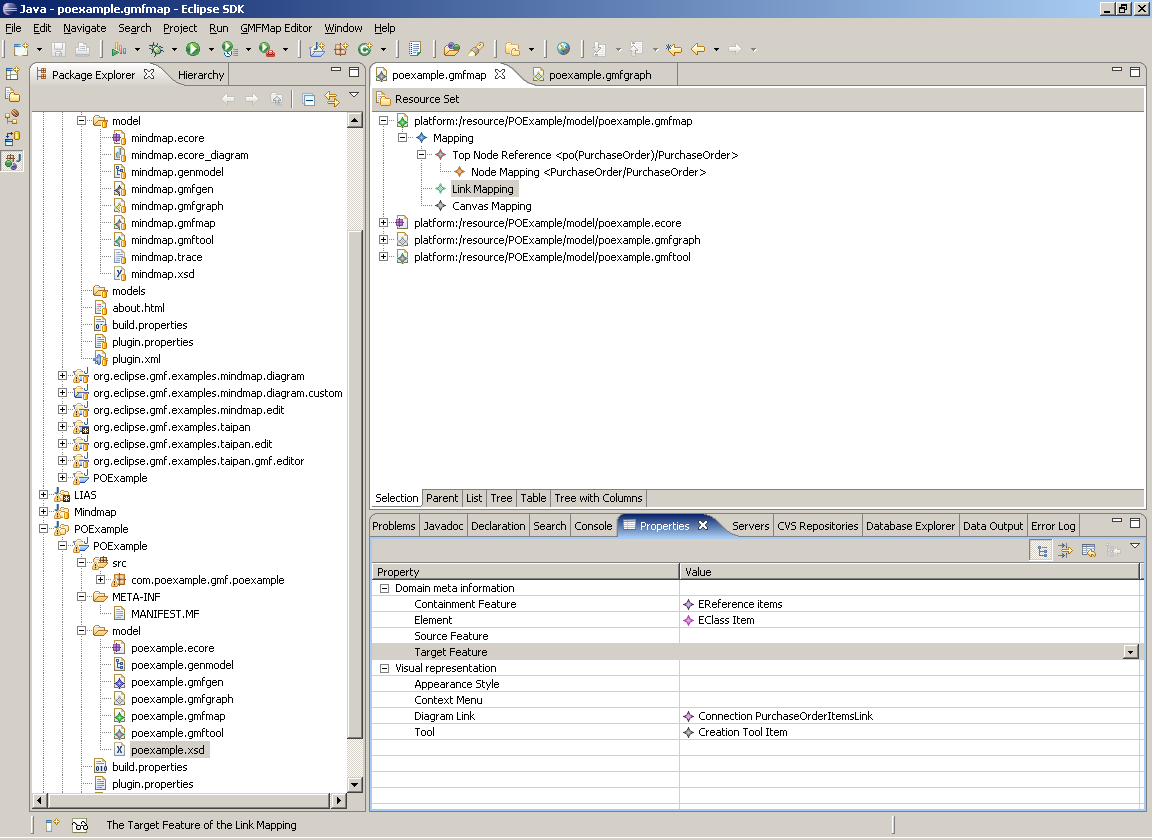Select poexample.xsd in Package Explorer

coord(168,750)
